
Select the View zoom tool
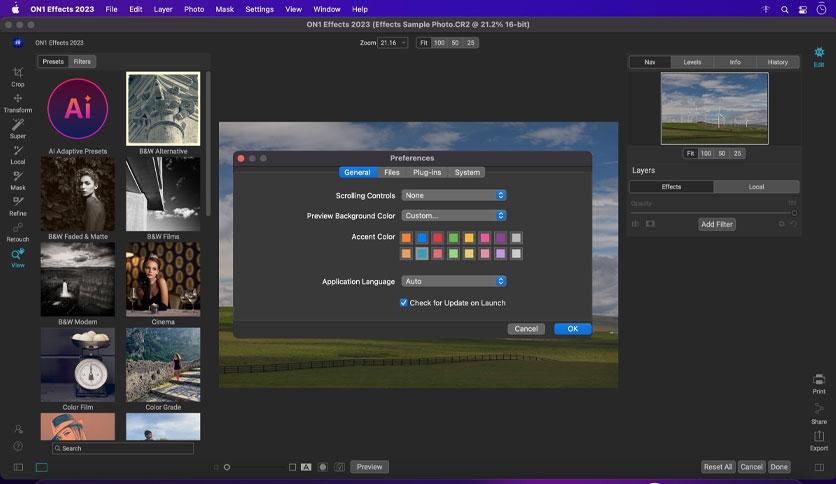(18, 258)
